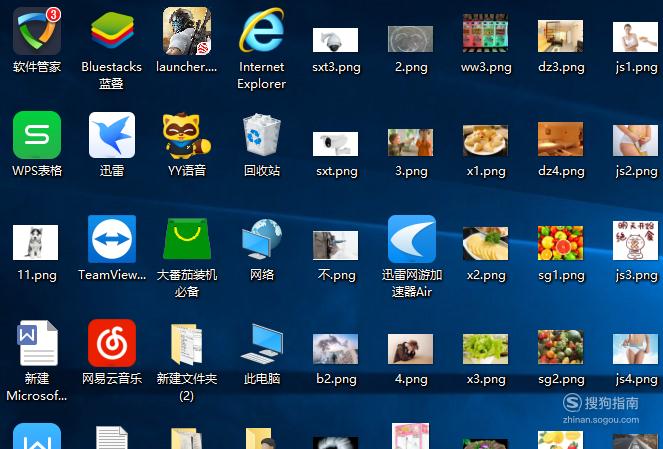Select the 4.png image file
663x449 pixels.
[410, 349]
